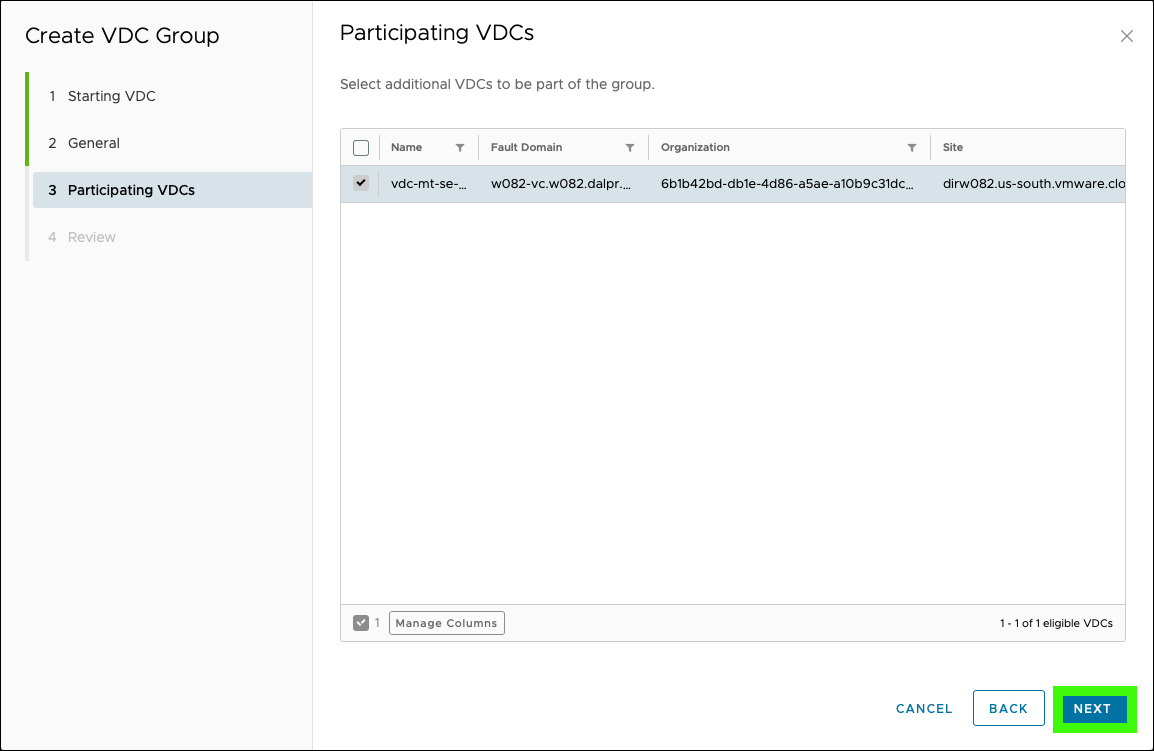Select step 3 Participating VDCs
The width and height of the screenshot is (1154, 751).
[172, 190]
